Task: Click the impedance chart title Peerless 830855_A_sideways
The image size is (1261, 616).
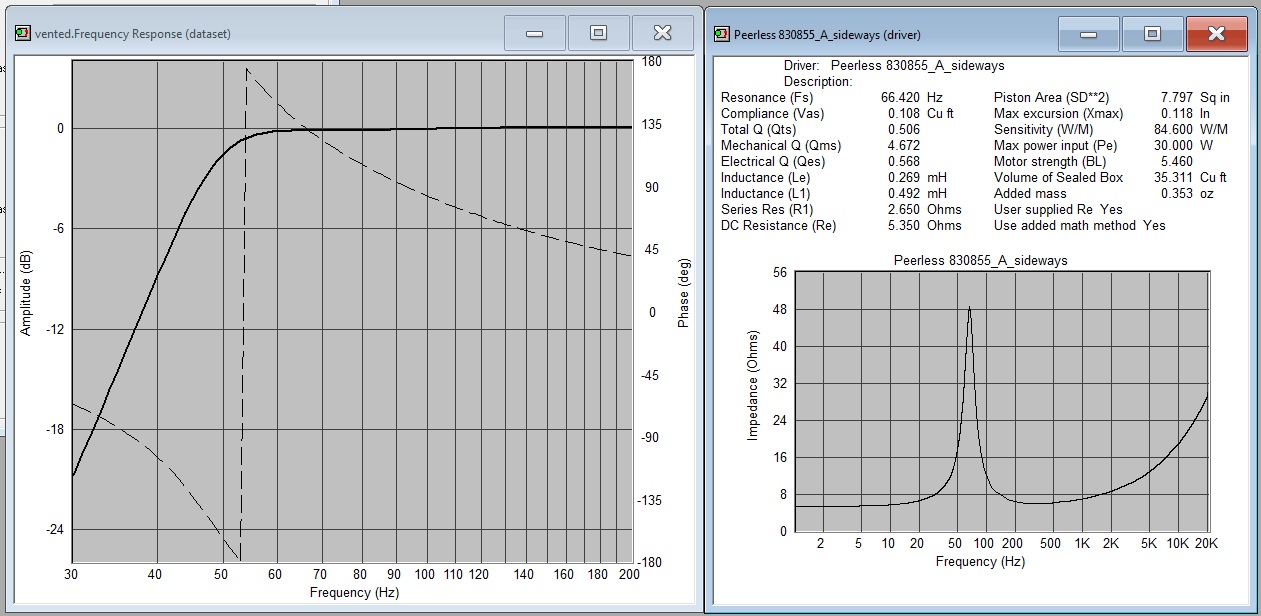Action: 980,260
